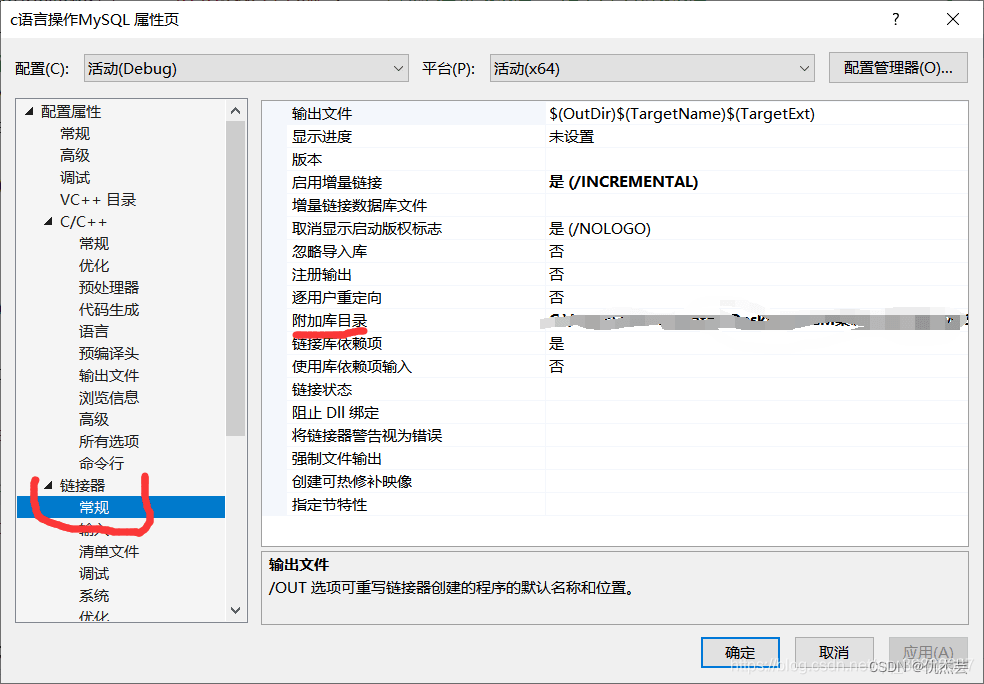
Task: Select 代码生成 tree item
Action: pos(109,309)
